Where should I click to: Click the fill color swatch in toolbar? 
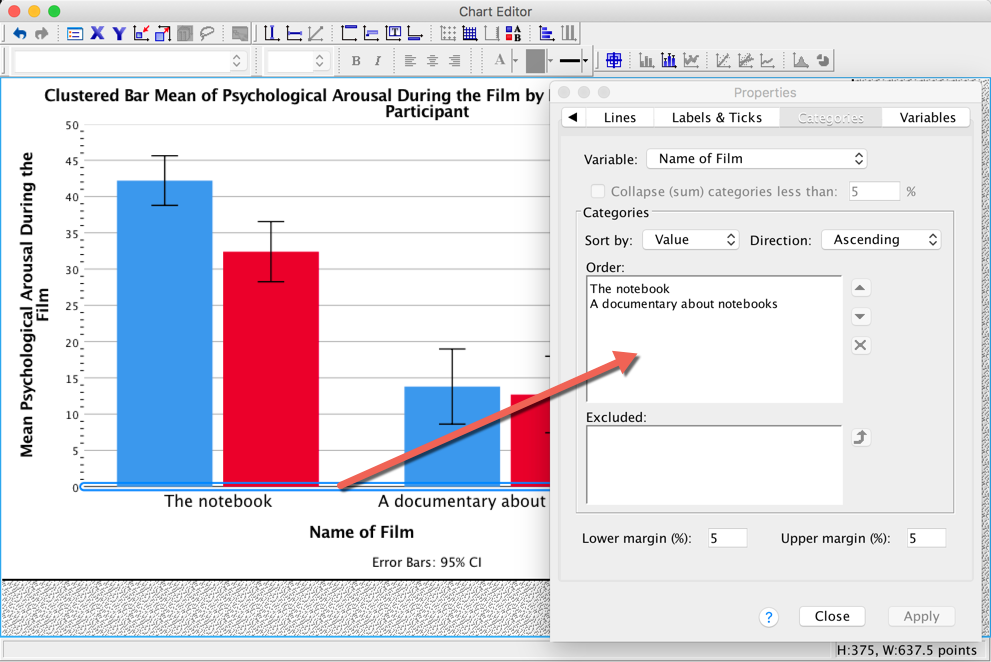(x=536, y=61)
